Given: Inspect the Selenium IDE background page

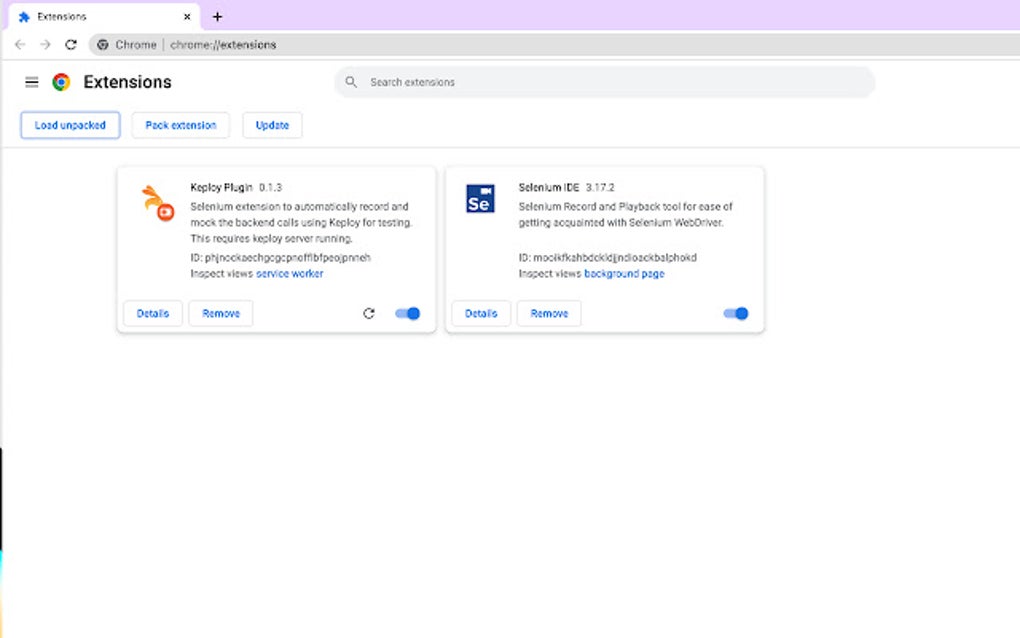Looking at the screenshot, I should 624,273.
